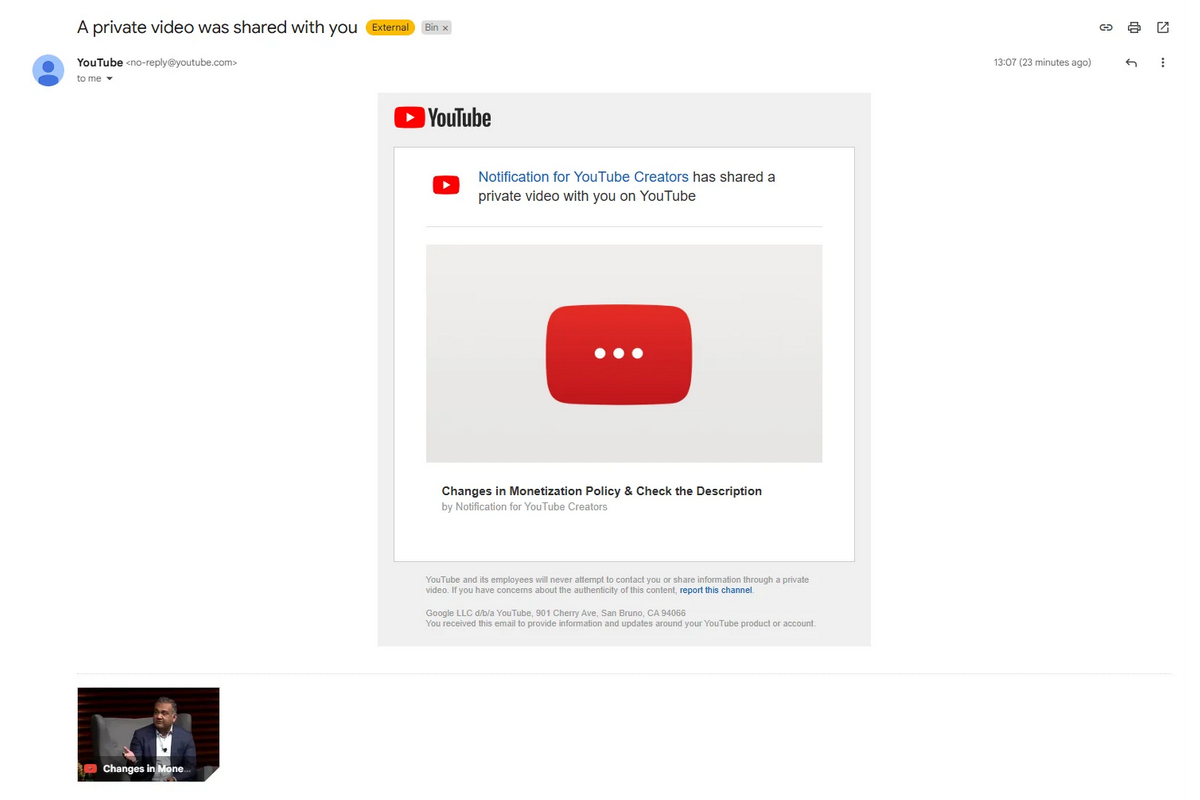Open the large private video thumbnail
1200x800 pixels.
click(624, 353)
